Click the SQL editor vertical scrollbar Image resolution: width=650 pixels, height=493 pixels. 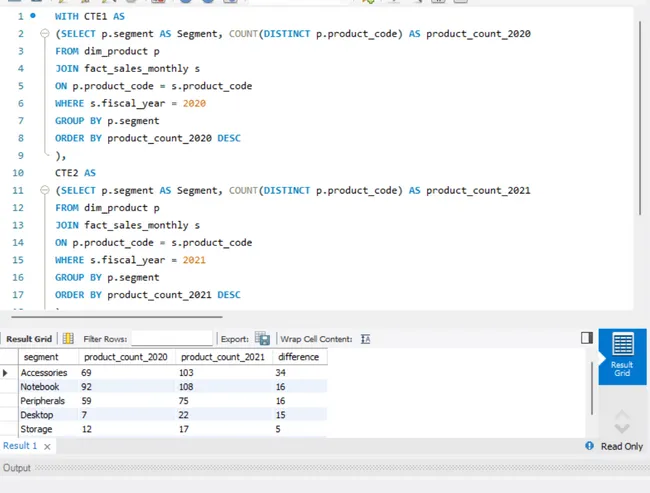pyautogui.click(x=640, y=118)
